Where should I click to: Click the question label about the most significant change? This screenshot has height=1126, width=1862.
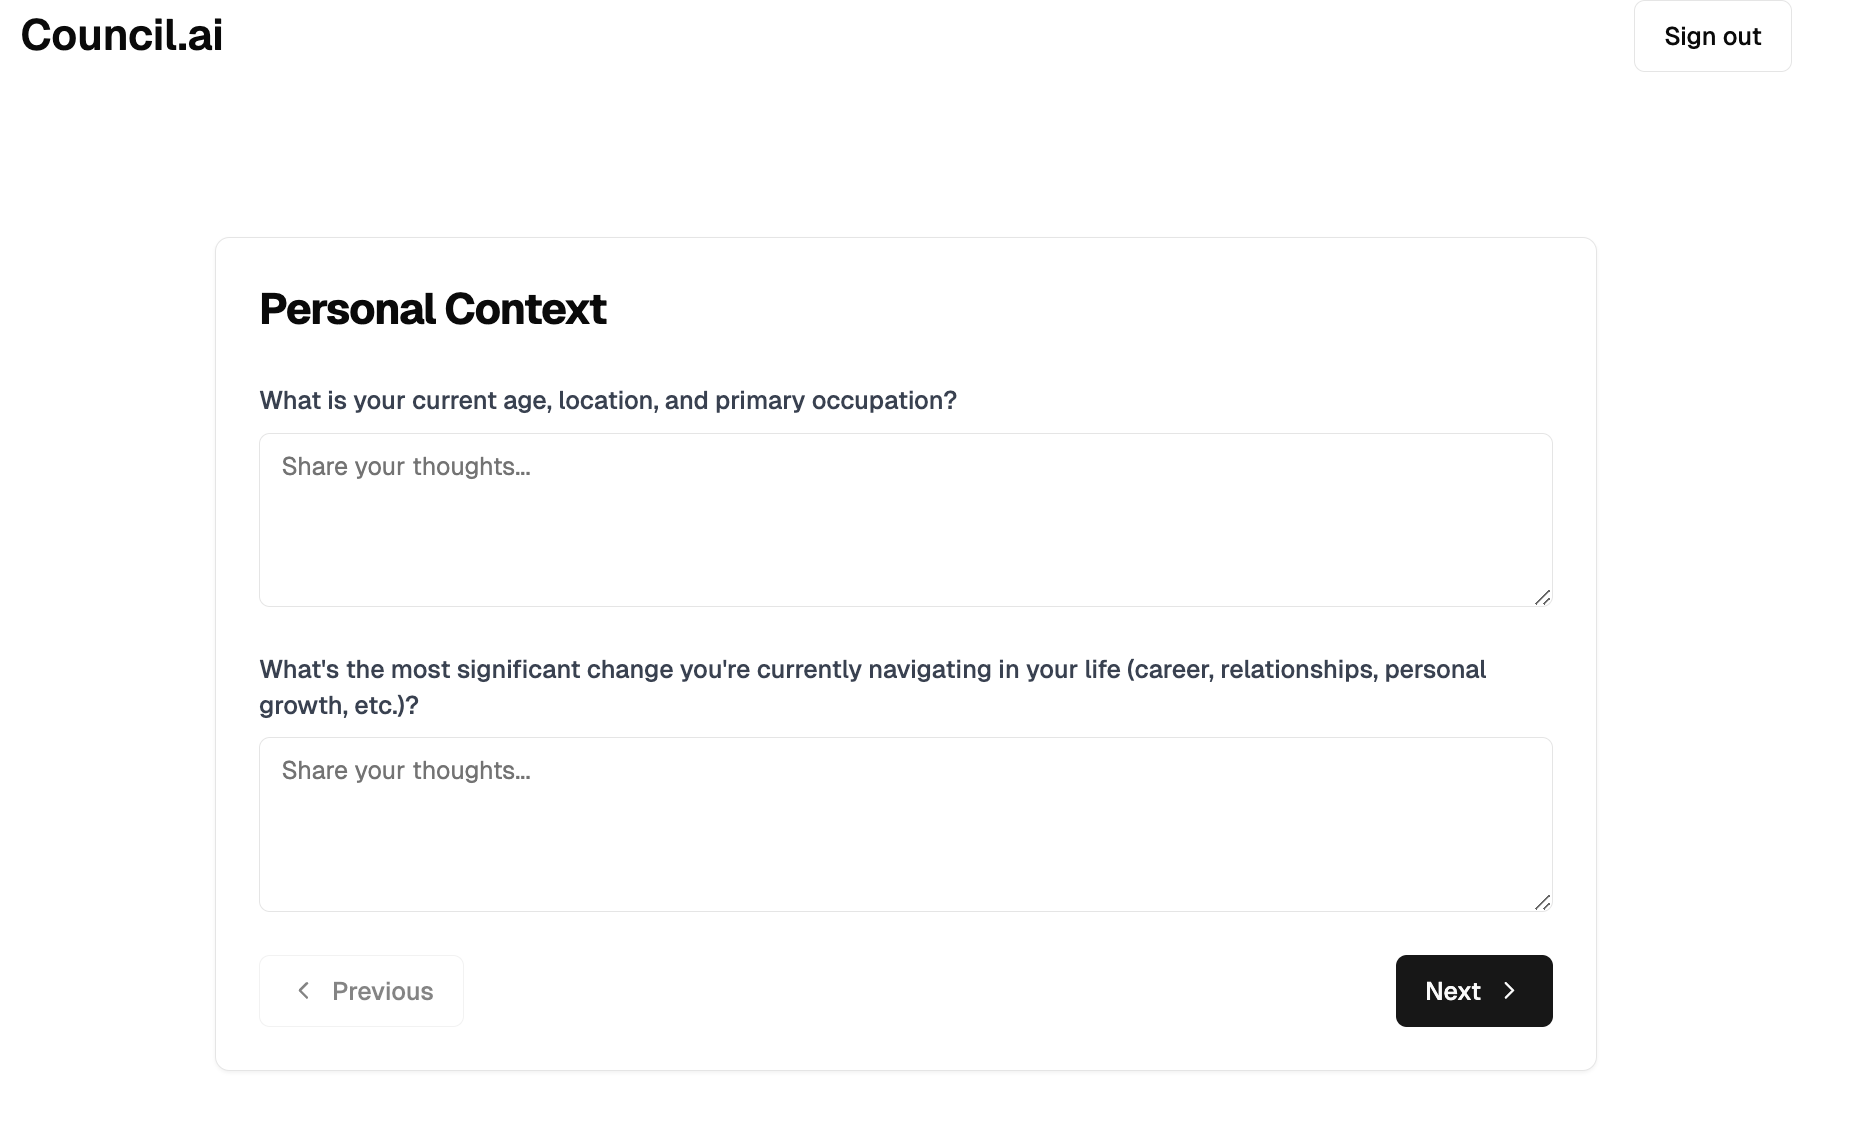[x=872, y=670]
